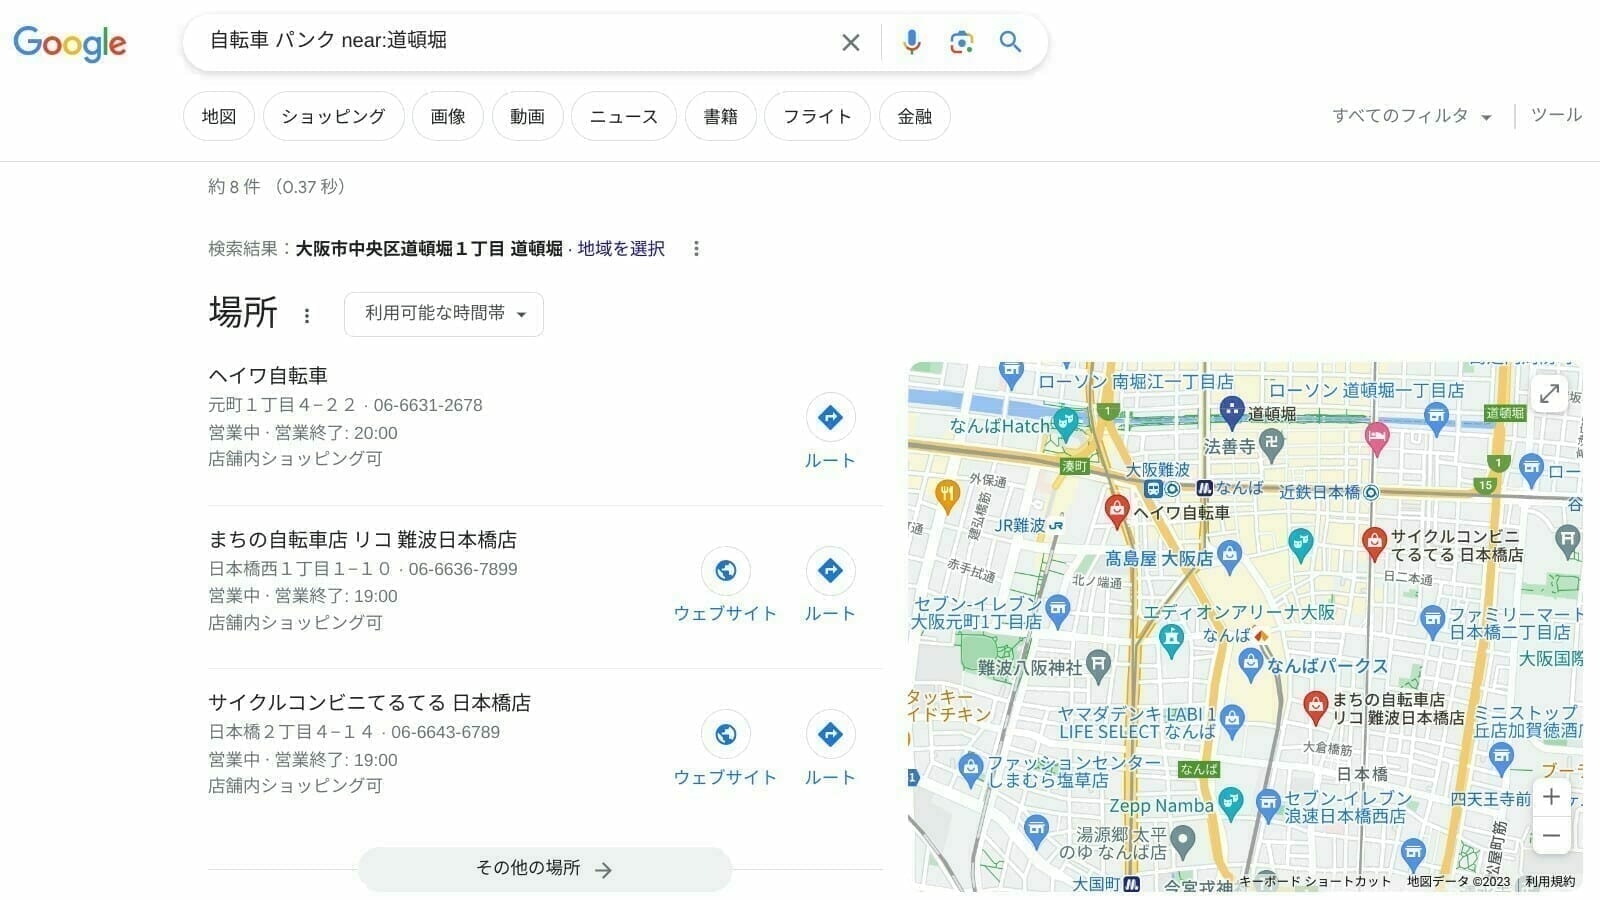Open the ヘイワ自転車 listing title
Screen dimensions: 1600x900
268,376
